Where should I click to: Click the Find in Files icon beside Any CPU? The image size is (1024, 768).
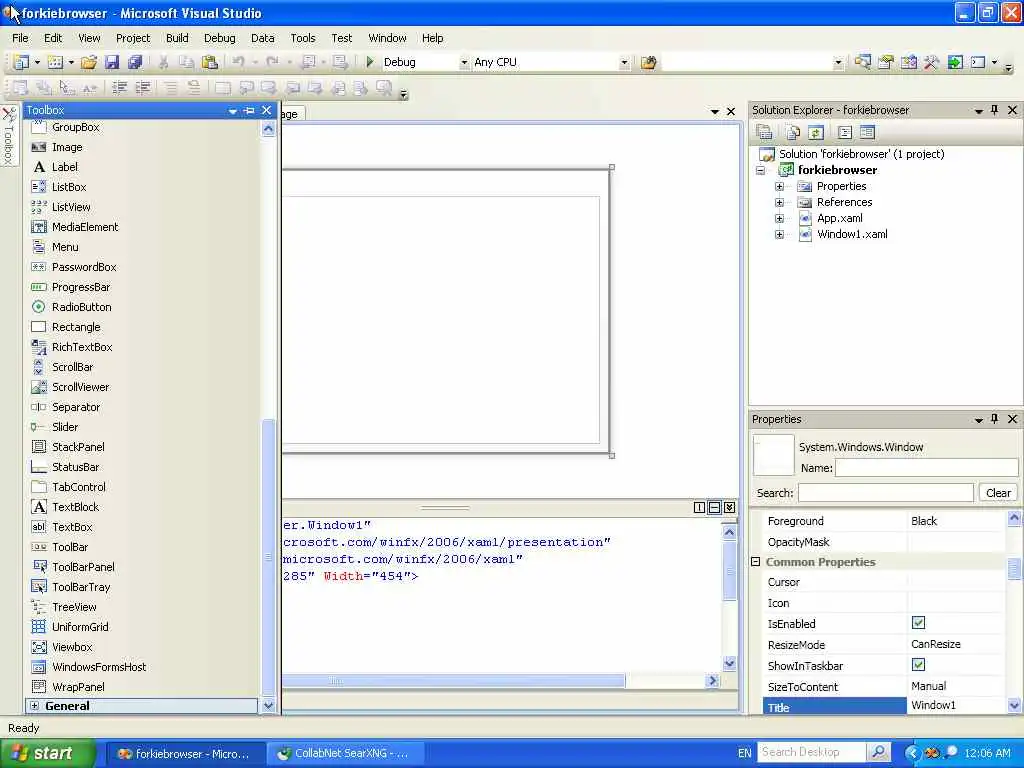pos(648,62)
